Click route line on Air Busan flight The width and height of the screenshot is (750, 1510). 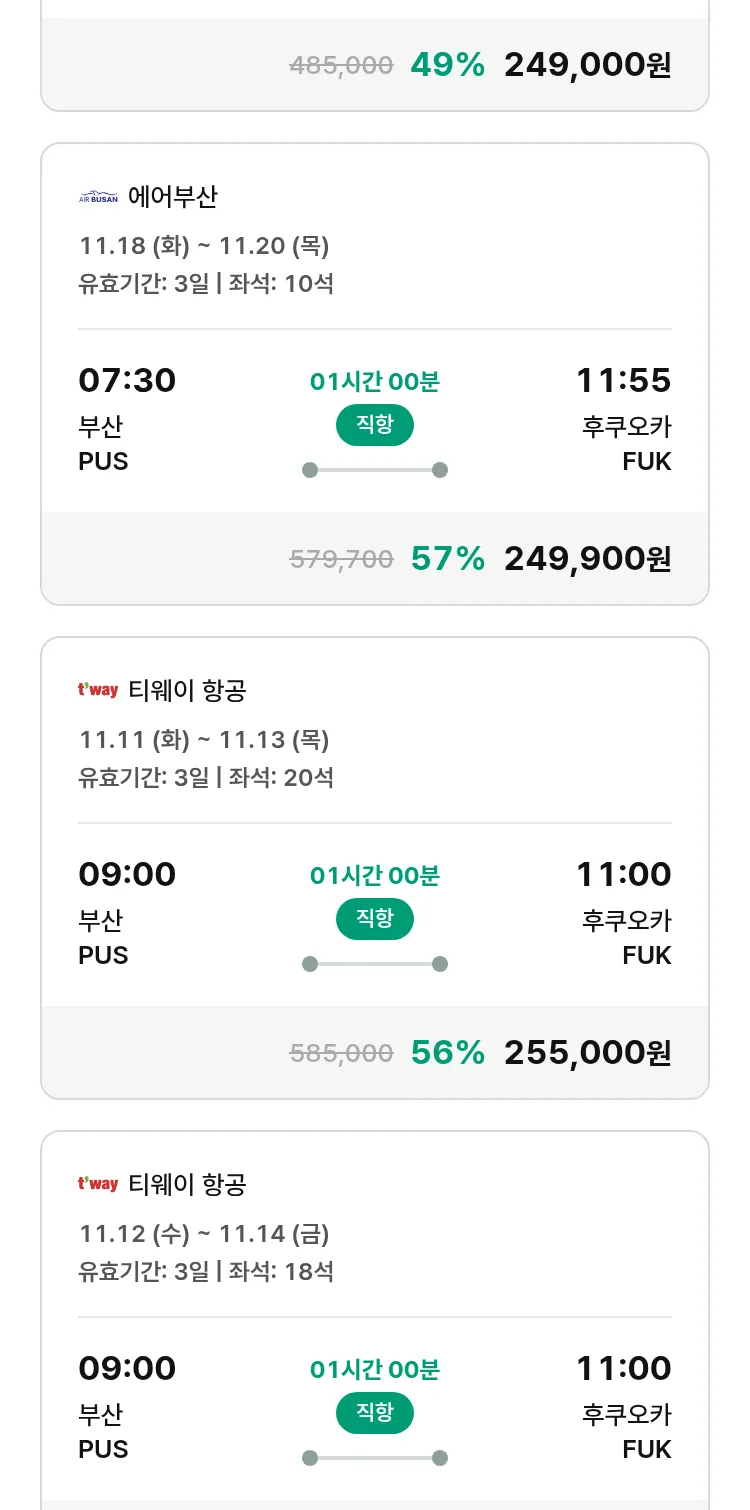click(375, 470)
